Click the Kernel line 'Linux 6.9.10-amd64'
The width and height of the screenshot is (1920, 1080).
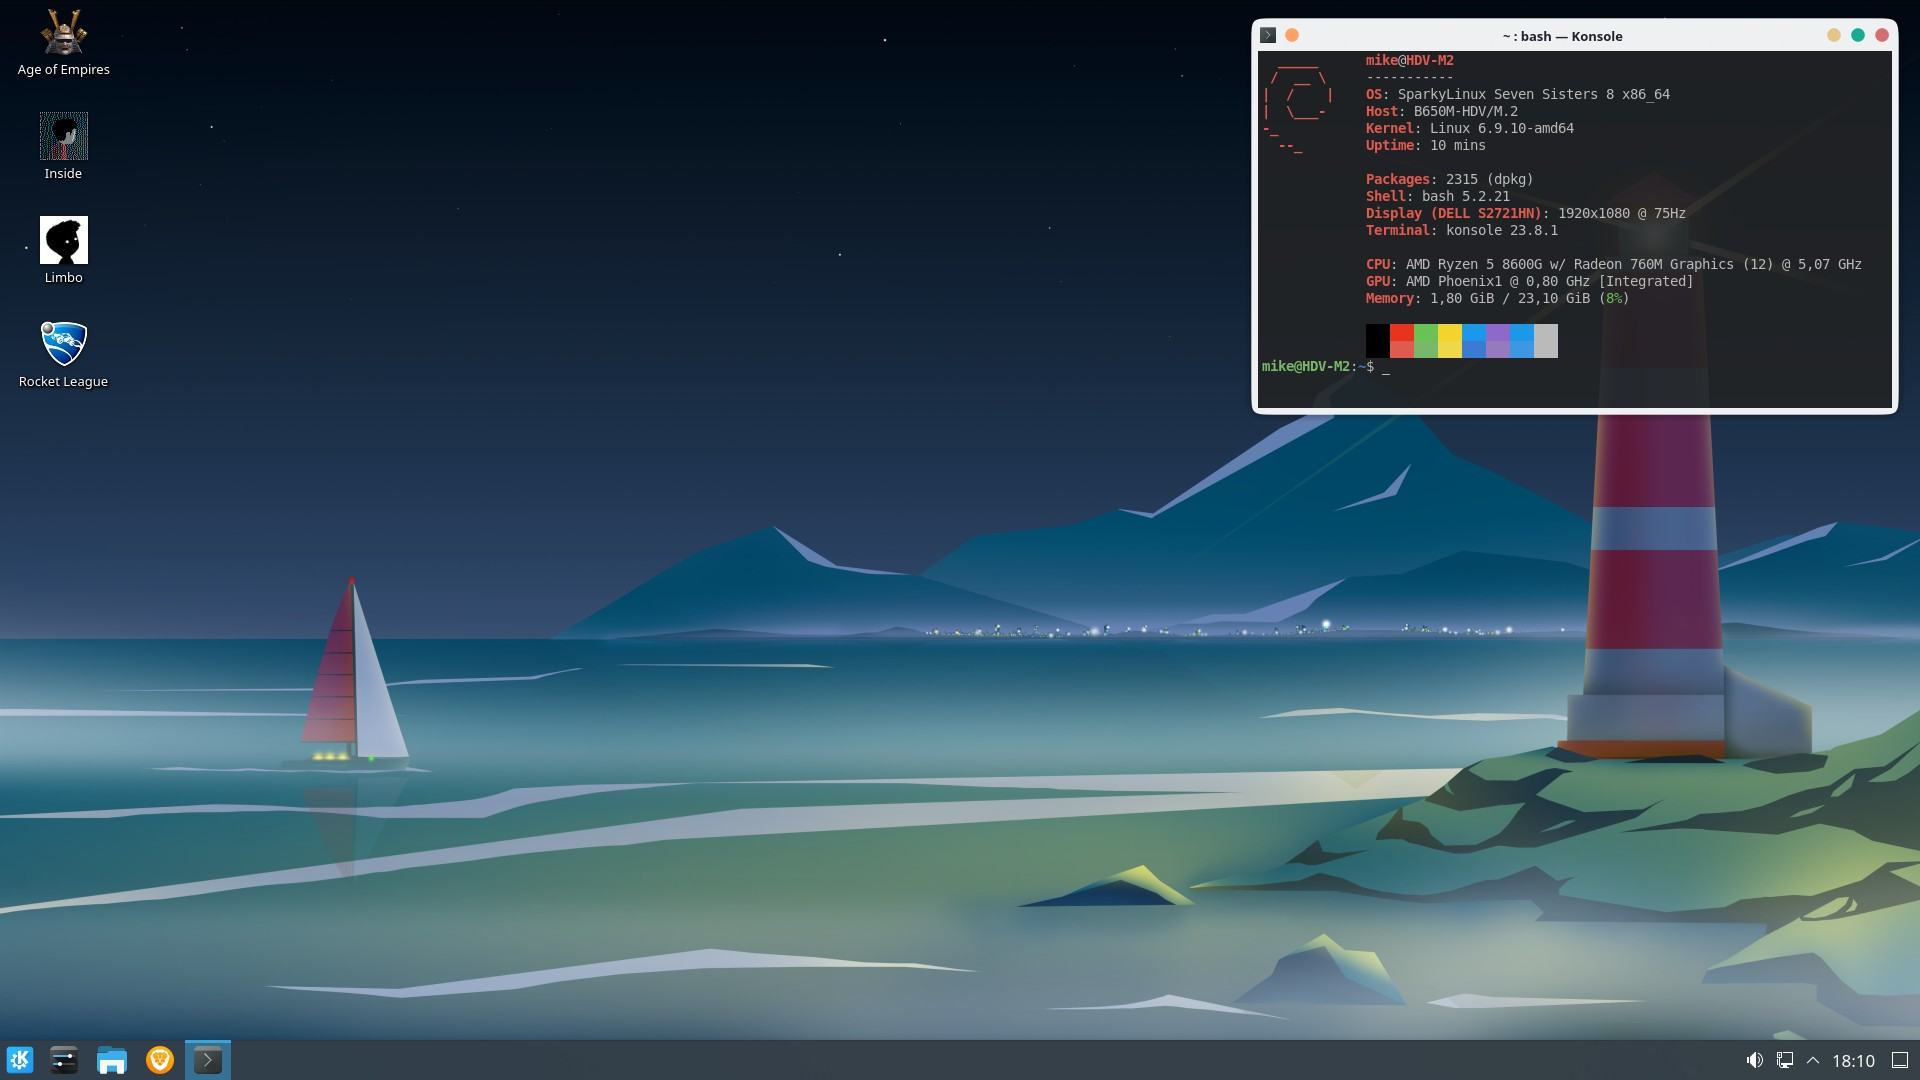(1502, 128)
